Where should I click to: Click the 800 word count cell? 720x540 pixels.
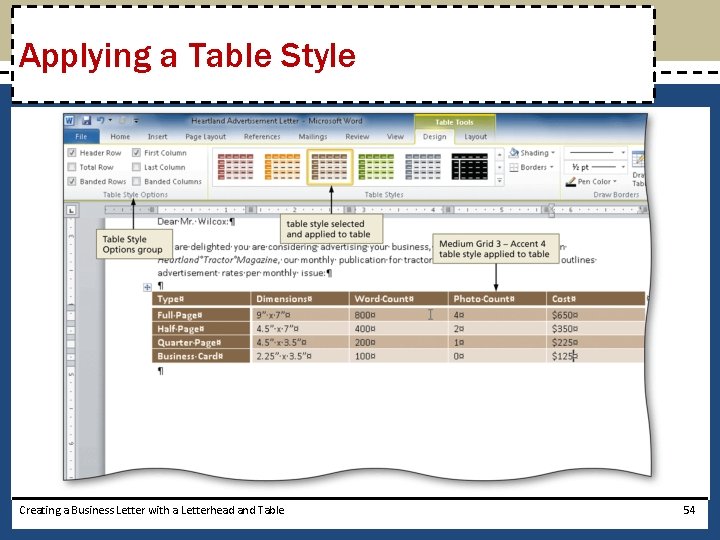tap(399, 315)
